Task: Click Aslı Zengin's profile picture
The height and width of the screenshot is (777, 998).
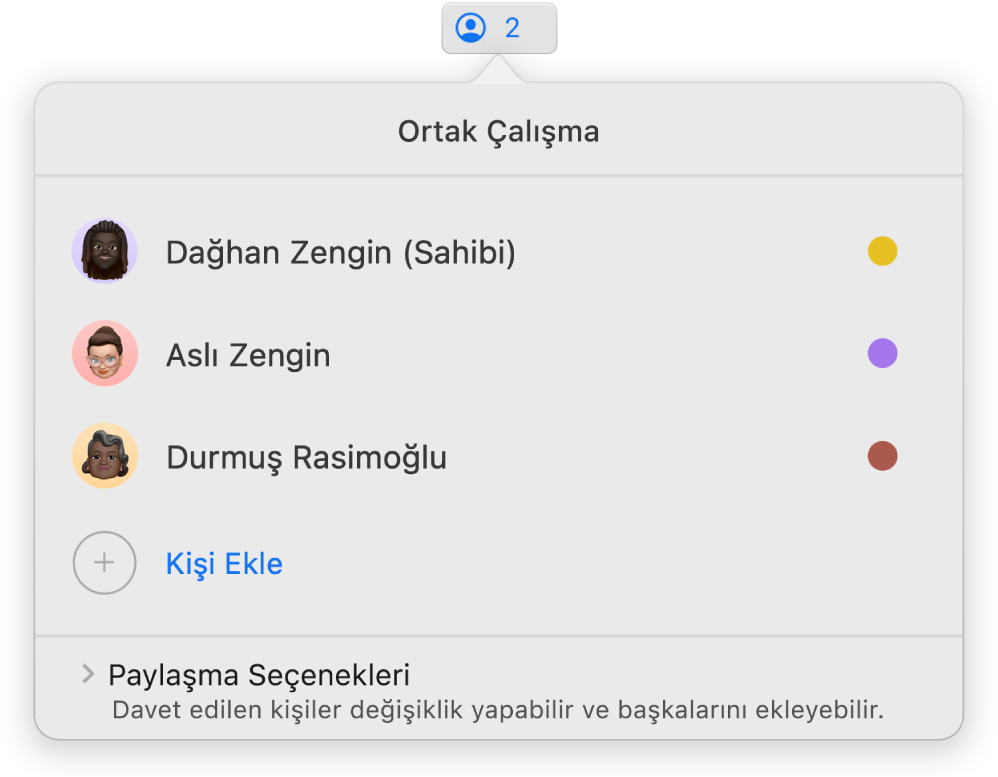Action: click(104, 353)
